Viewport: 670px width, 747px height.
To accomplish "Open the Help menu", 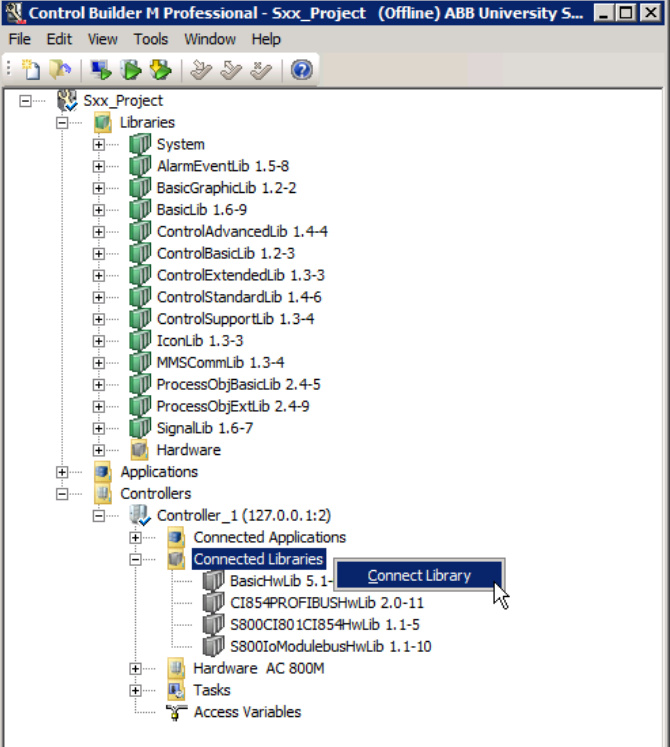I will click(x=266, y=39).
